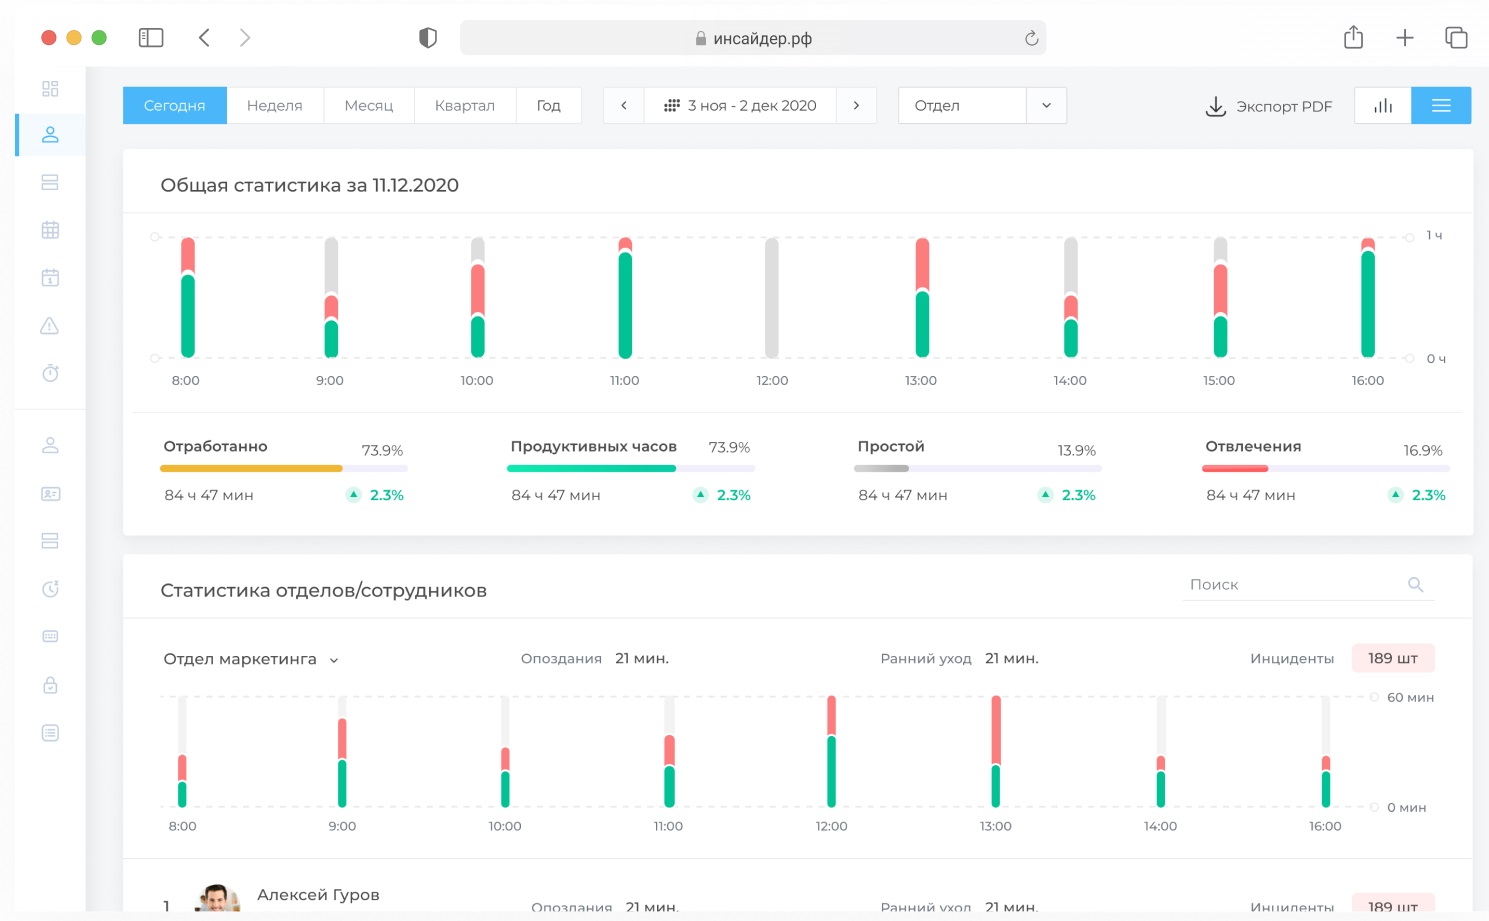1489x921 pixels.
Task: Select the Неделя tab
Action: (x=275, y=106)
